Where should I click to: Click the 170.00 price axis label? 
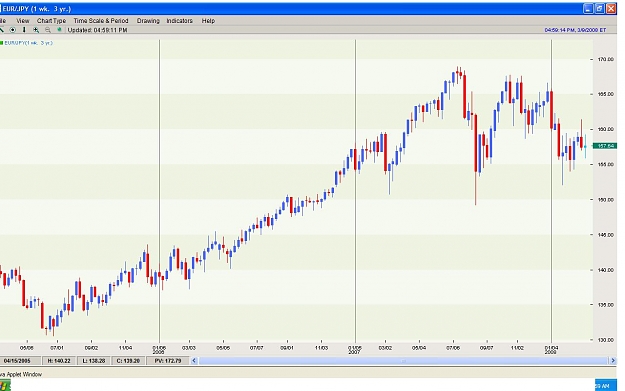point(605,59)
